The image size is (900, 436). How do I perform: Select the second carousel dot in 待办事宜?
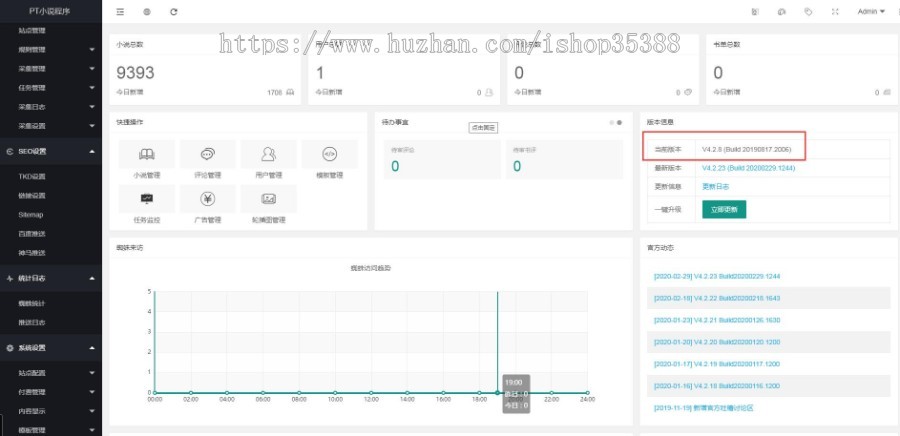pyautogui.click(x=619, y=122)
